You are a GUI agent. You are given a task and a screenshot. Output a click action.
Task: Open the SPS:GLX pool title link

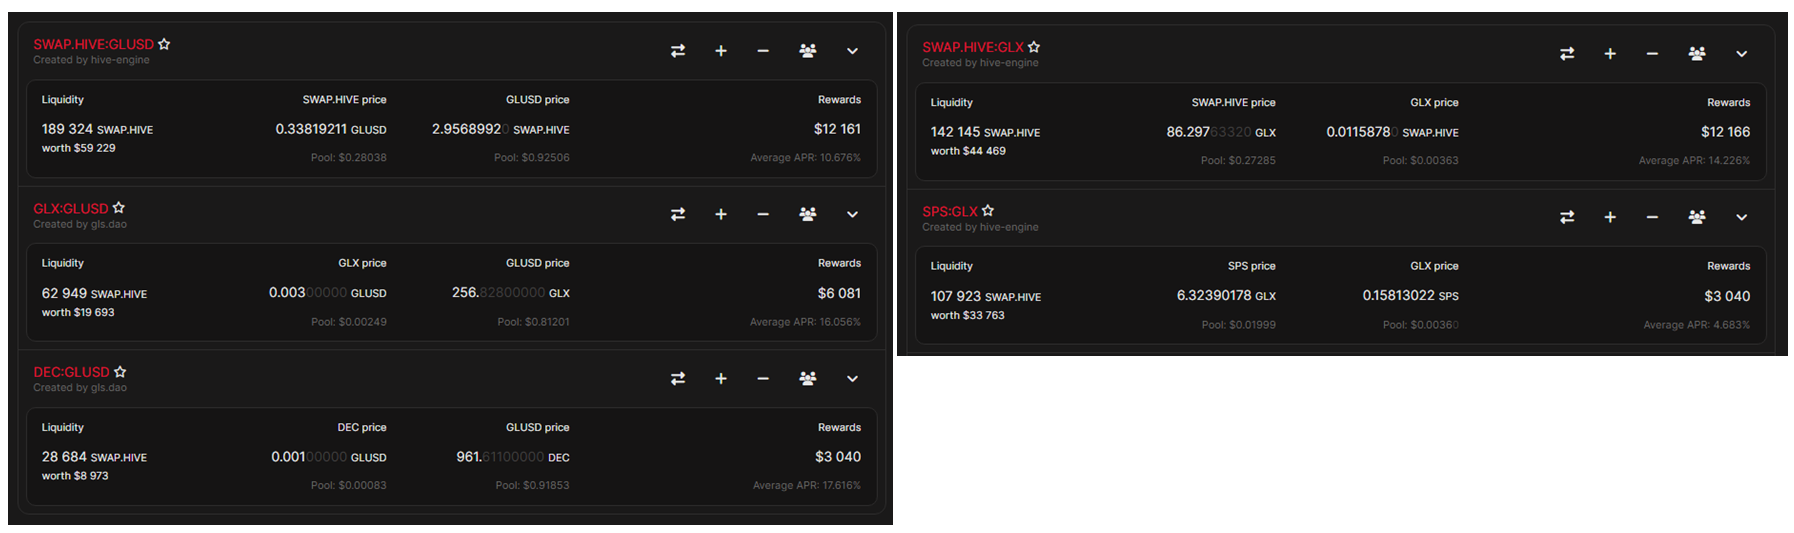(949, 211)
